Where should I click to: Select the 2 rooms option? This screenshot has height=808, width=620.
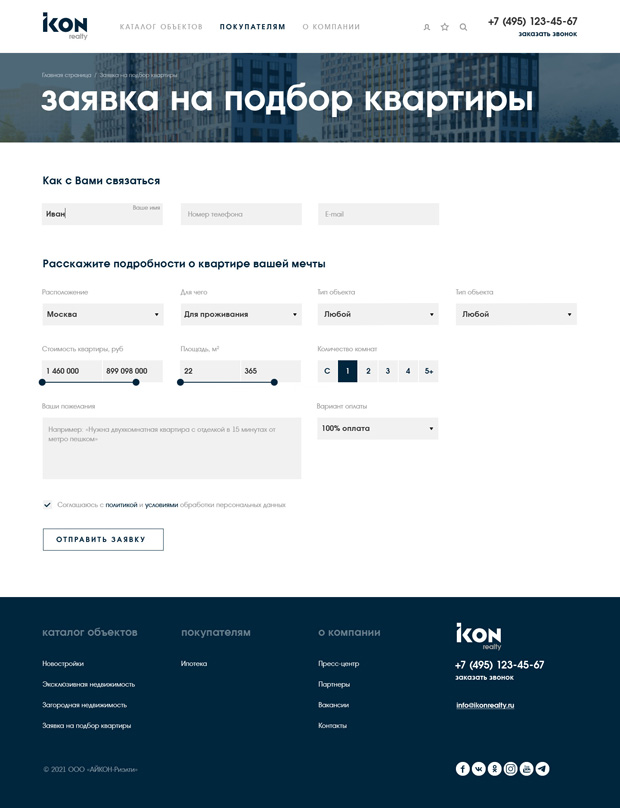(x=368, y=371)
